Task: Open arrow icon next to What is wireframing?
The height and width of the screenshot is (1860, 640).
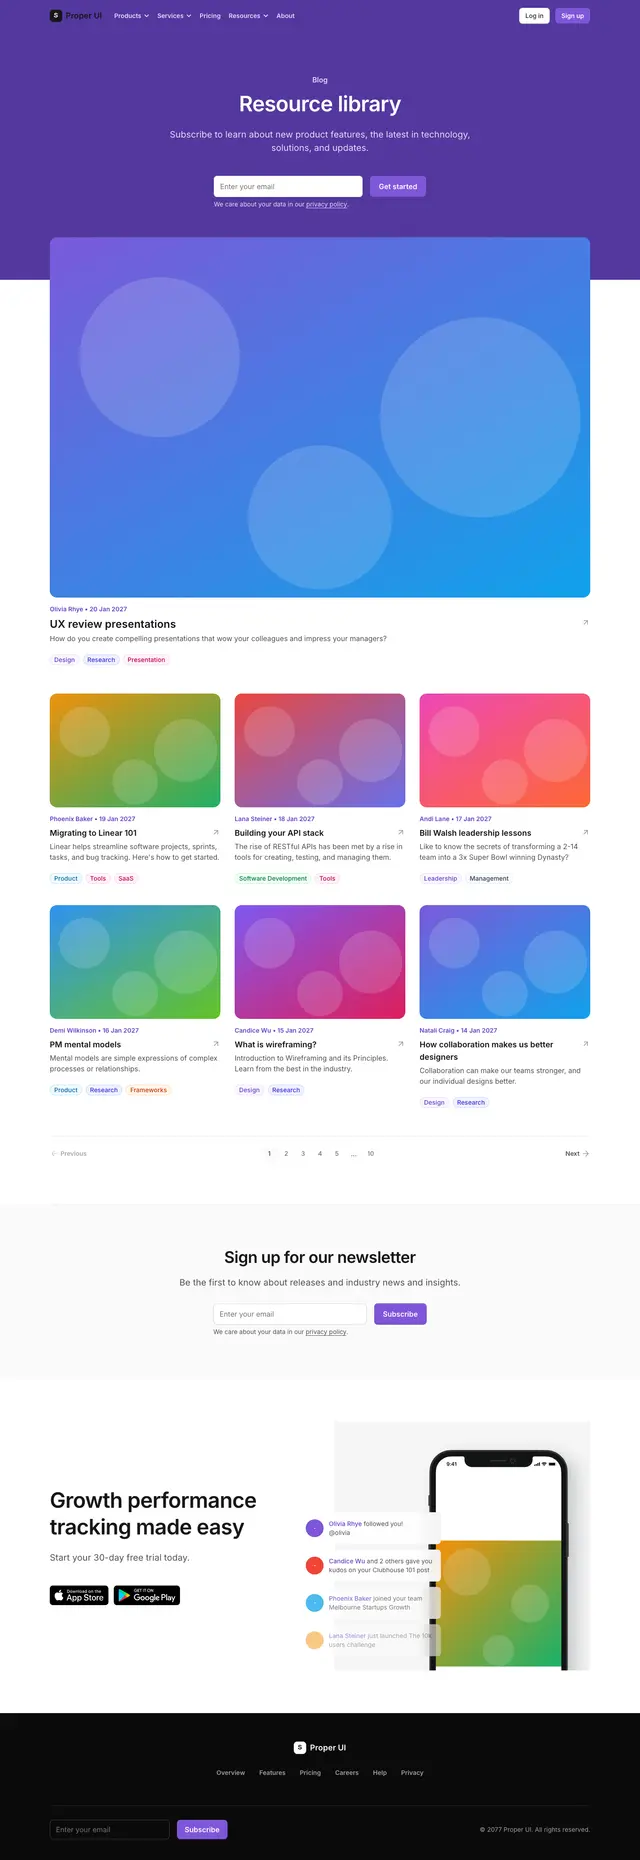Action: click(x=401, y=1043)
